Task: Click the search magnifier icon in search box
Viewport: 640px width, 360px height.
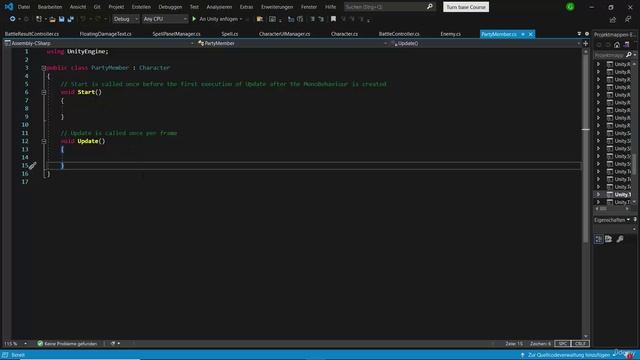Action: (x=429, y=7)
